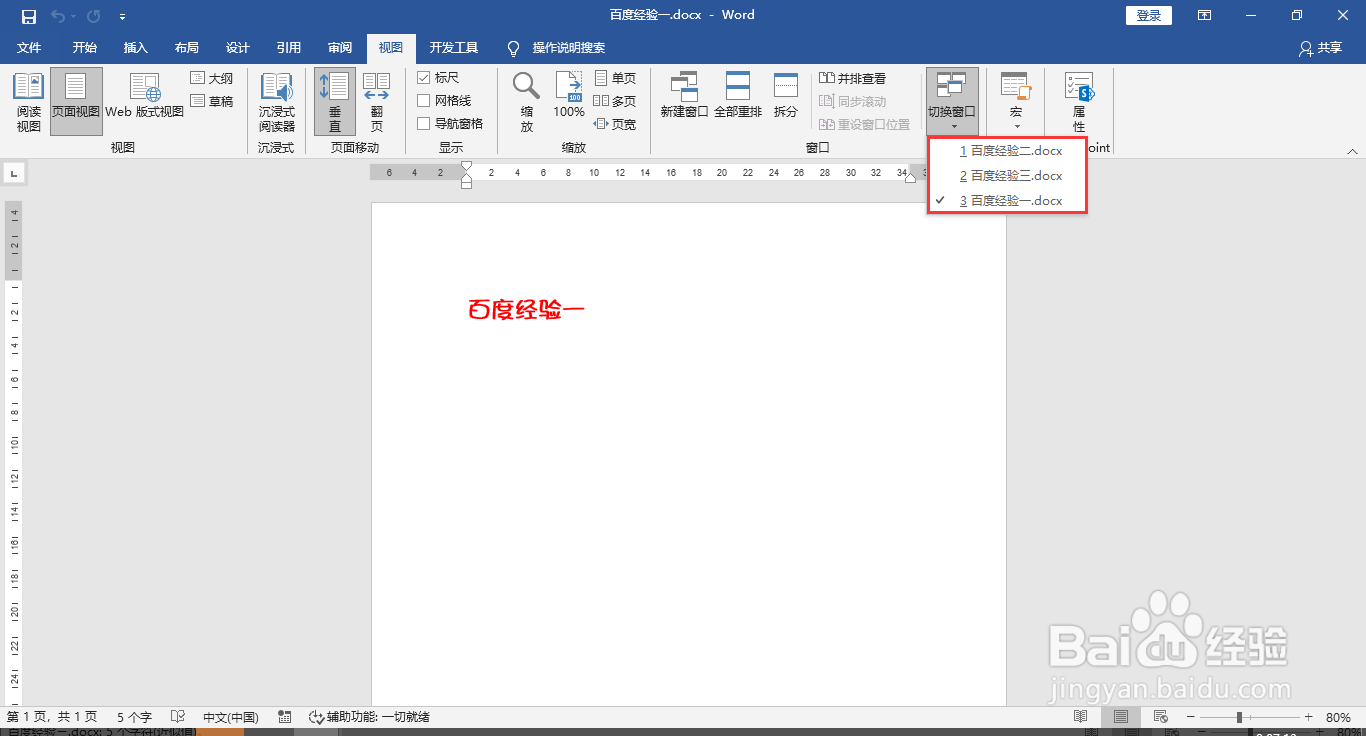1366x736 pixels.
Task: Set zoom to 100%
Action: coord(568,99)
